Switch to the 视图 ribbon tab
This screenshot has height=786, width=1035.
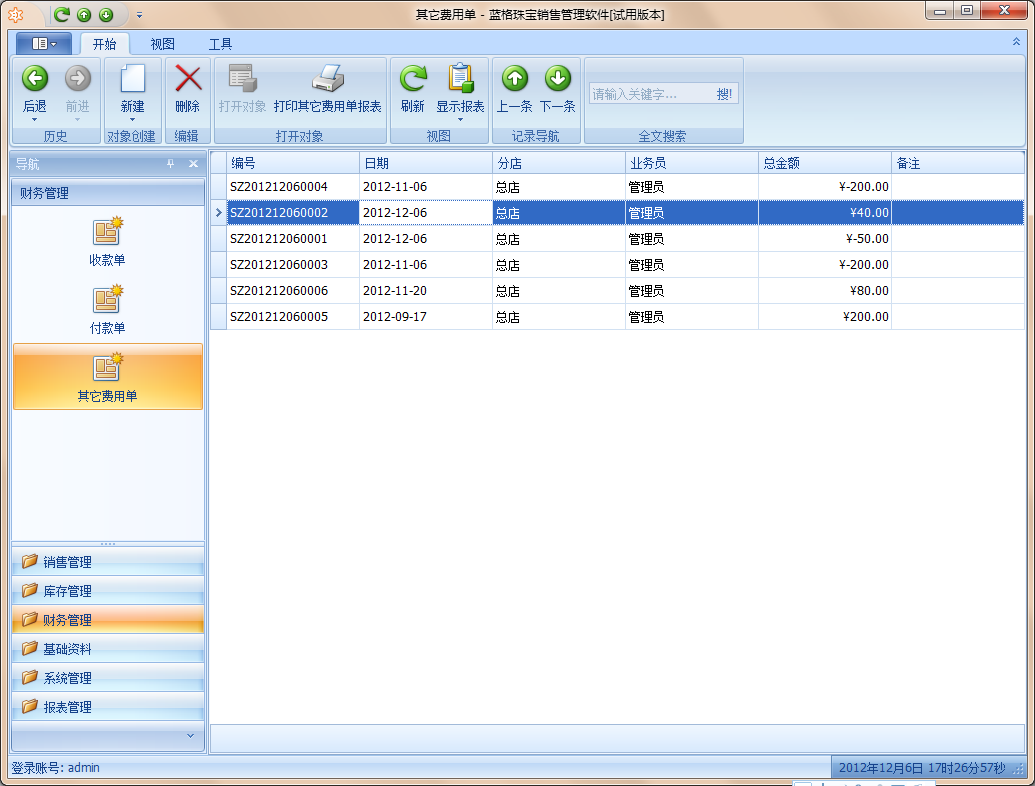pos(162,44)
